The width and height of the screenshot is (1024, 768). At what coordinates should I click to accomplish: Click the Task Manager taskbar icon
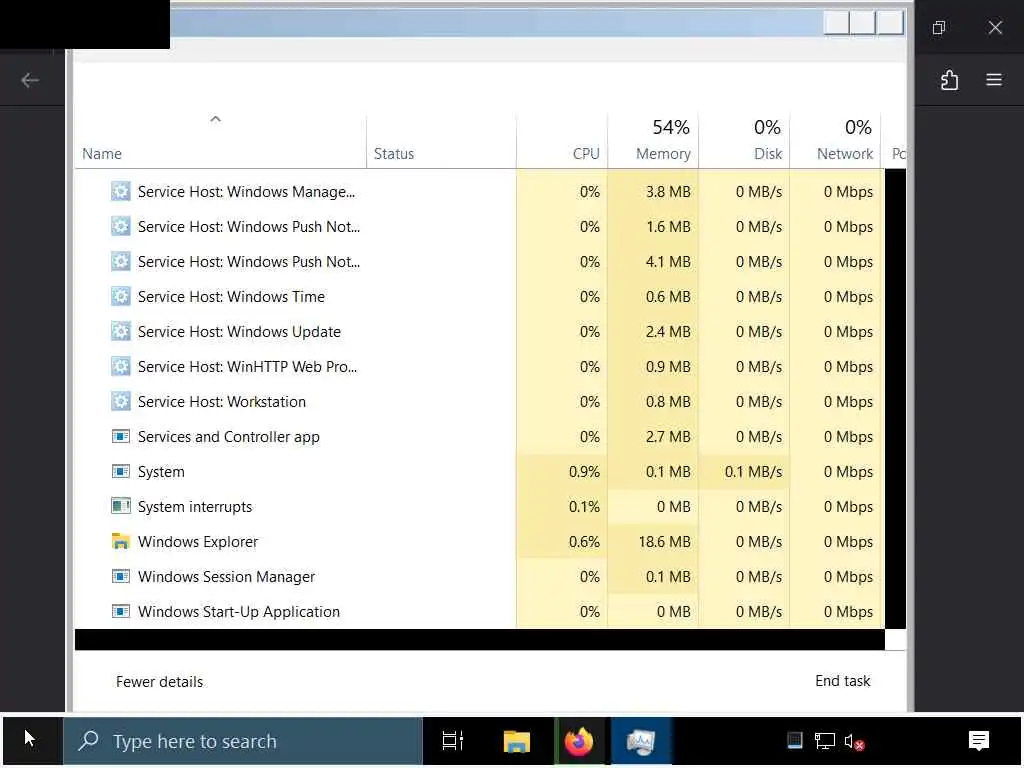coord(641,741)
